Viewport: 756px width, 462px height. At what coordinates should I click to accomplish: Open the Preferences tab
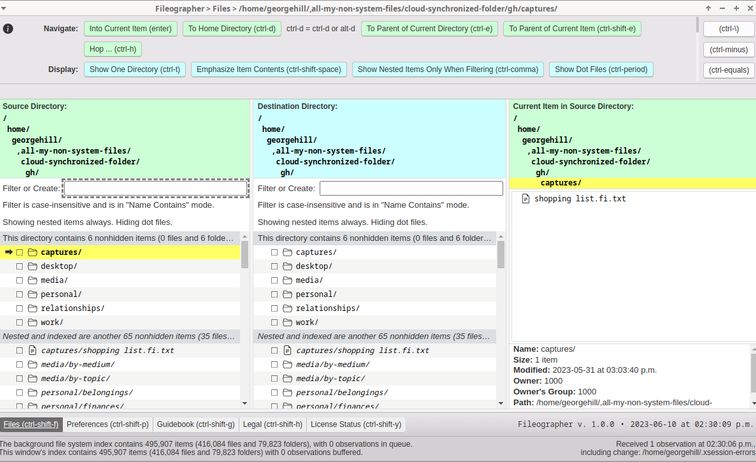tap(107, 424)
